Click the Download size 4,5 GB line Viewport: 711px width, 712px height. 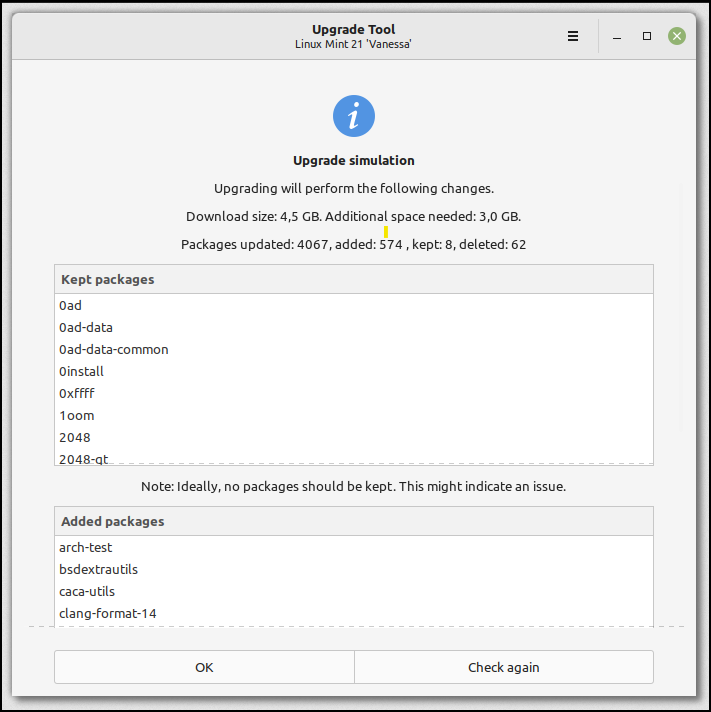[354, 217]
